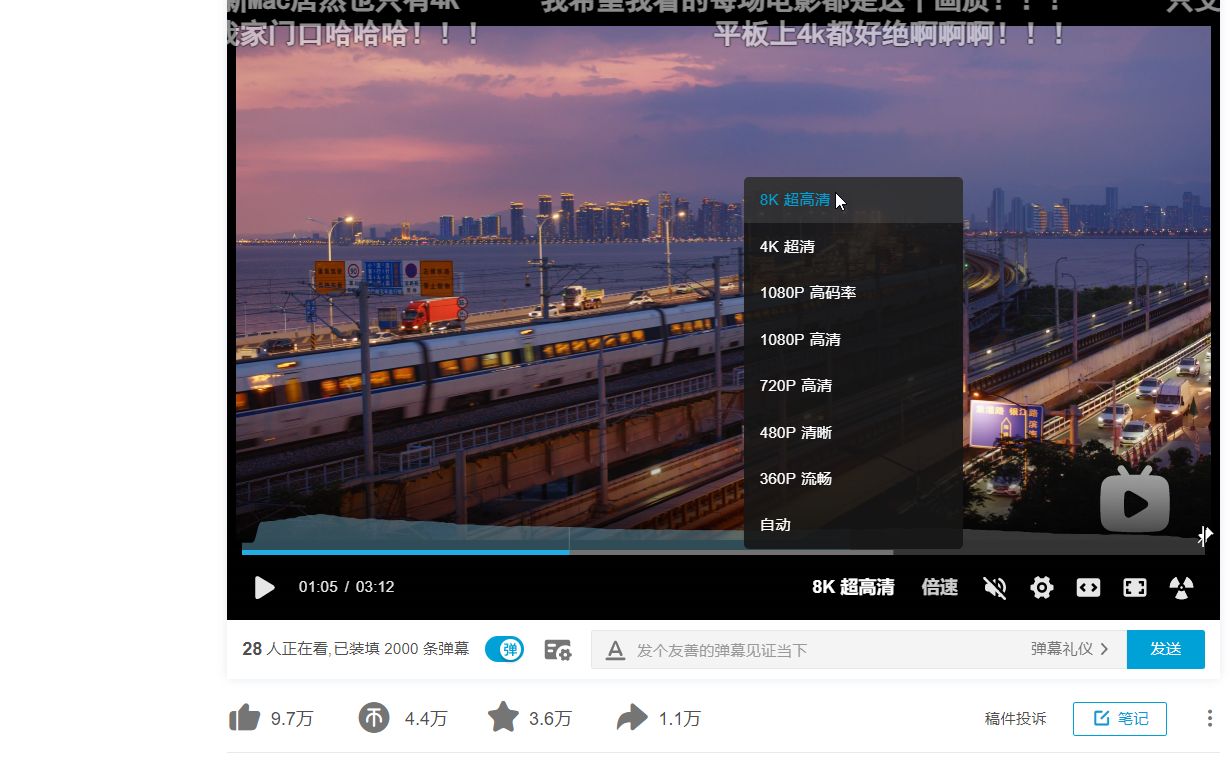Open the 8K 超高清 quality selector

pos(855,588)
